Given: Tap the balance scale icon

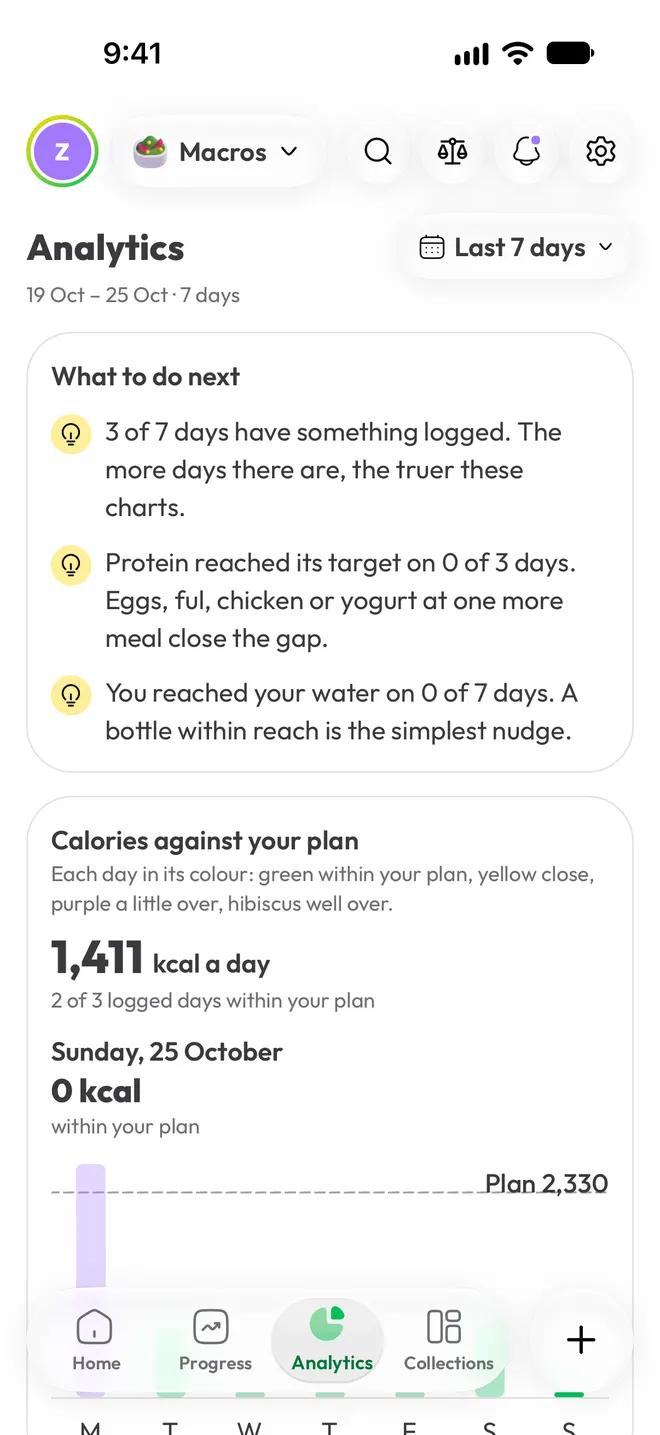Looking at the screenshot, I should click(x=452, y=152).
